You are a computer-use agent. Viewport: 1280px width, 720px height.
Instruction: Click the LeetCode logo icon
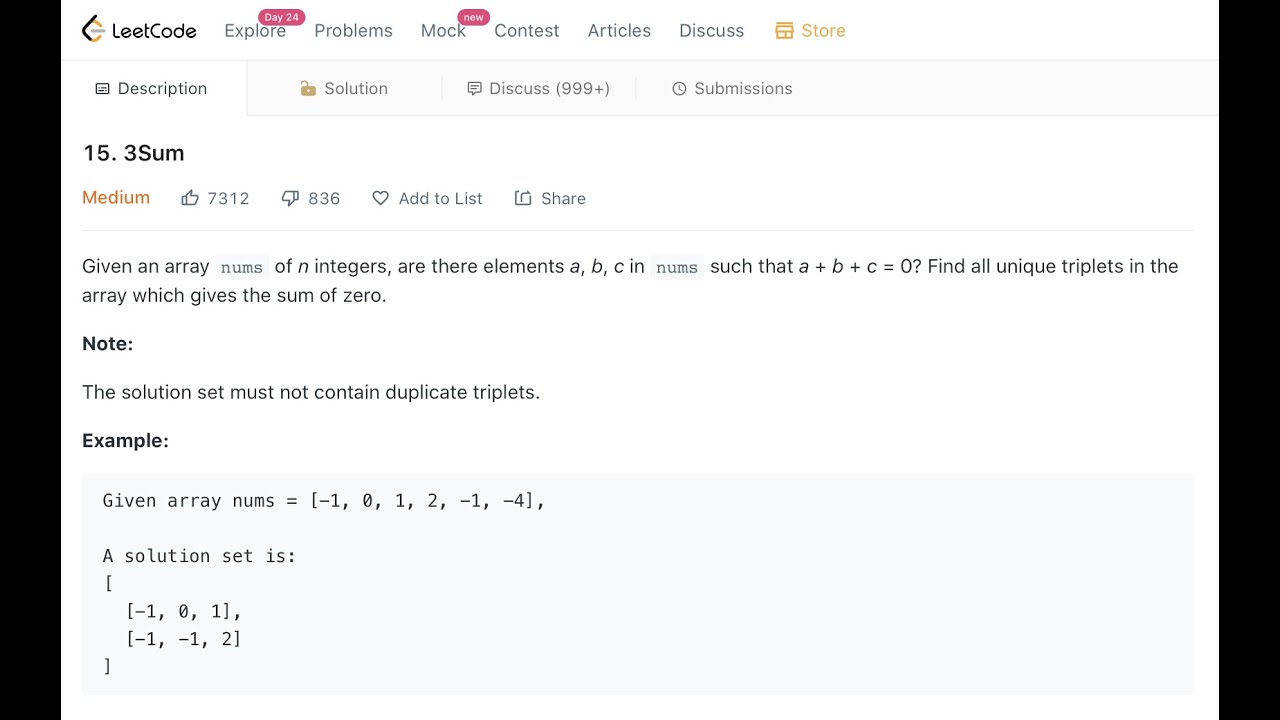tap(93, 30)
